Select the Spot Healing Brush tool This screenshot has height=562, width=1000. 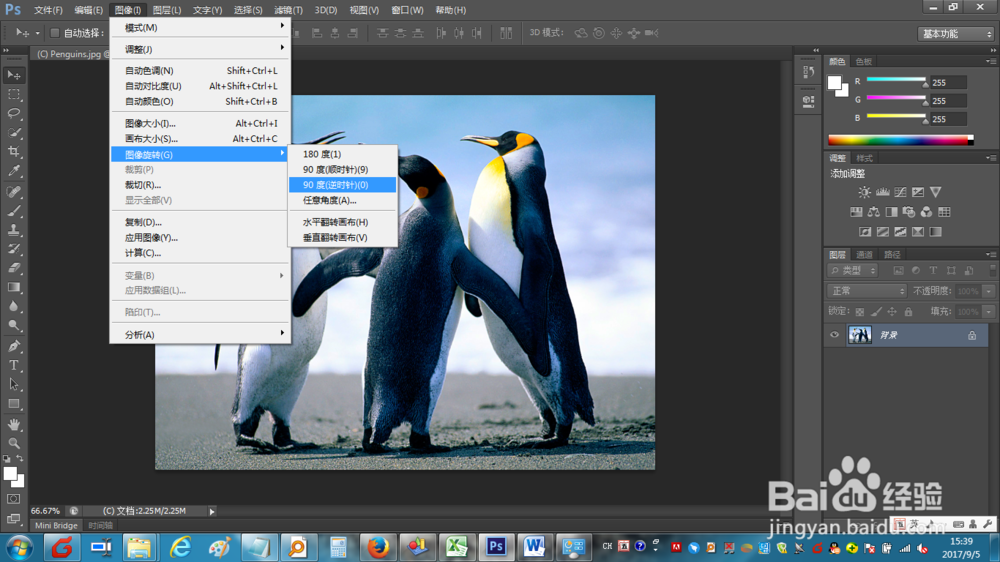pos(13,192)
